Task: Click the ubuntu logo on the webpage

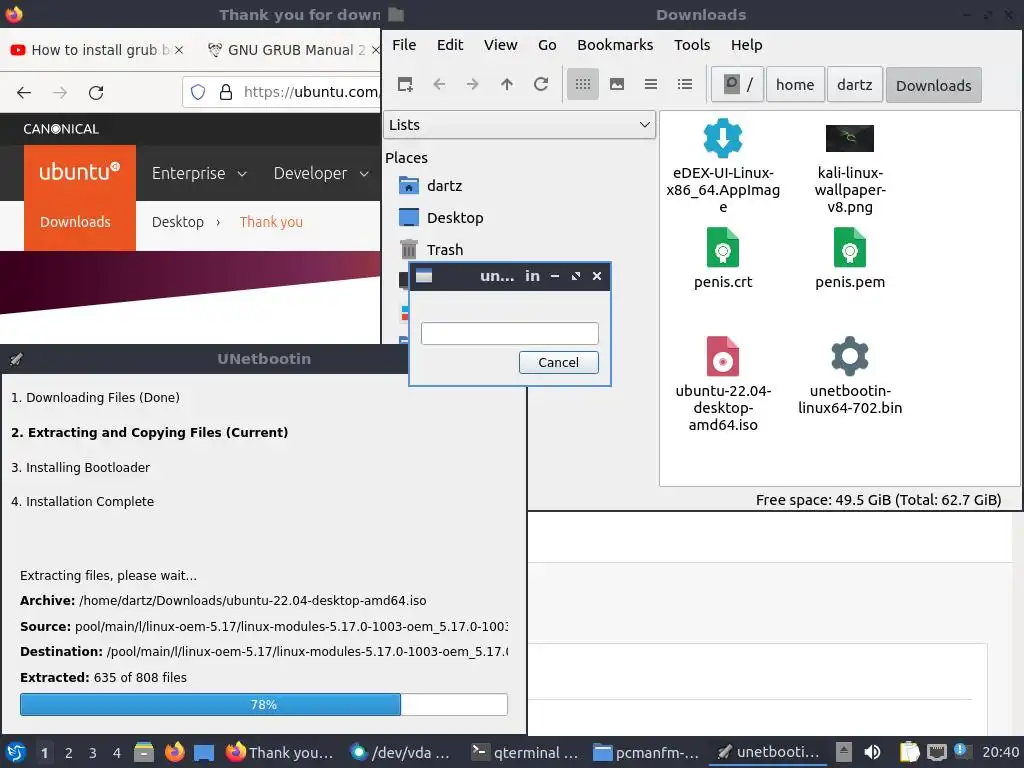Action: tap(80, 171)
